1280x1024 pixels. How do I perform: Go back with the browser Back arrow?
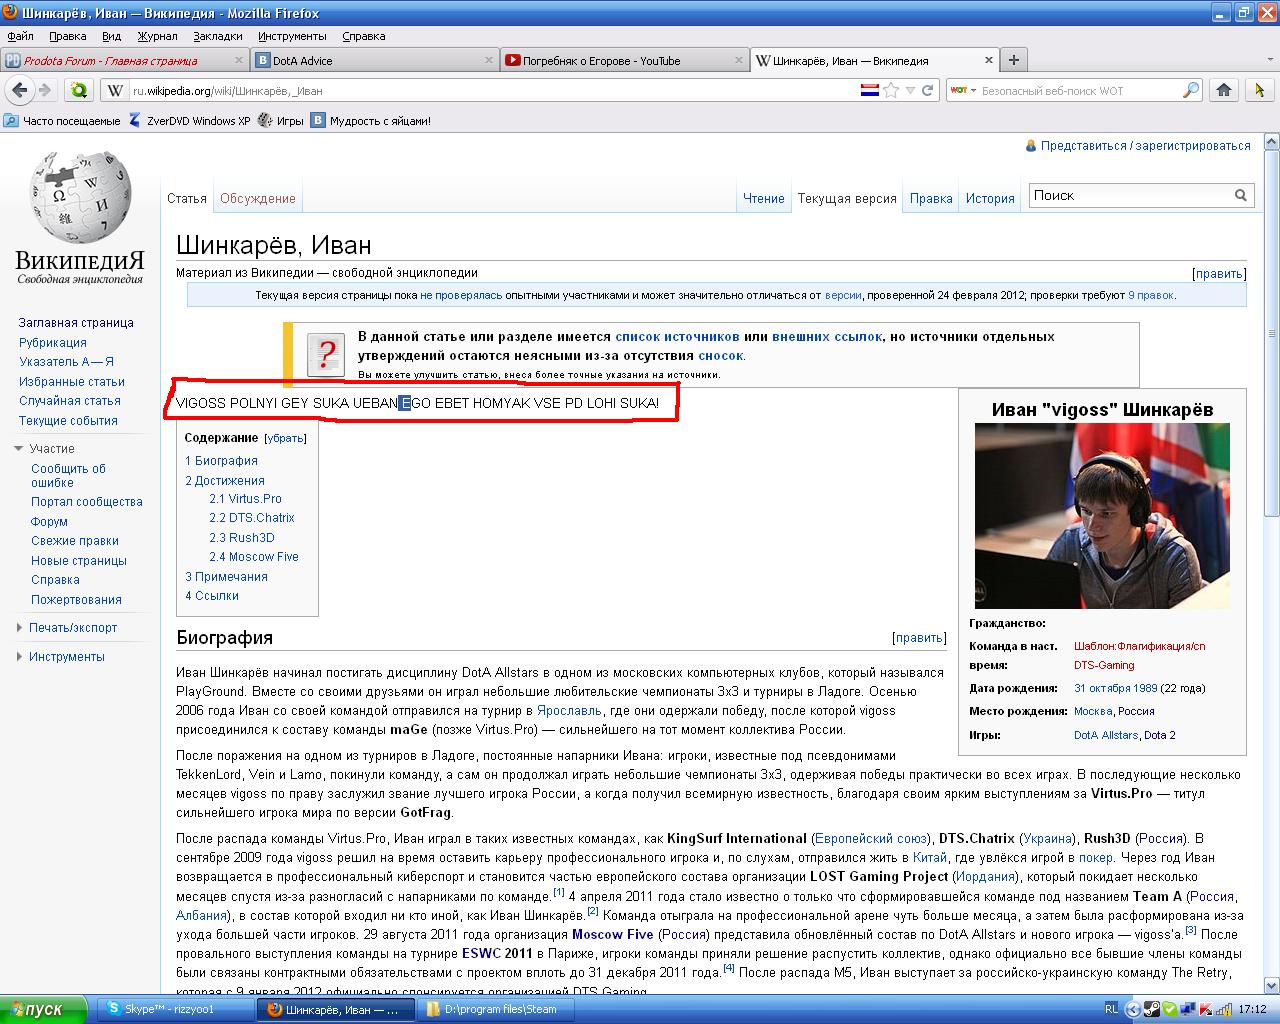point(19,90)
